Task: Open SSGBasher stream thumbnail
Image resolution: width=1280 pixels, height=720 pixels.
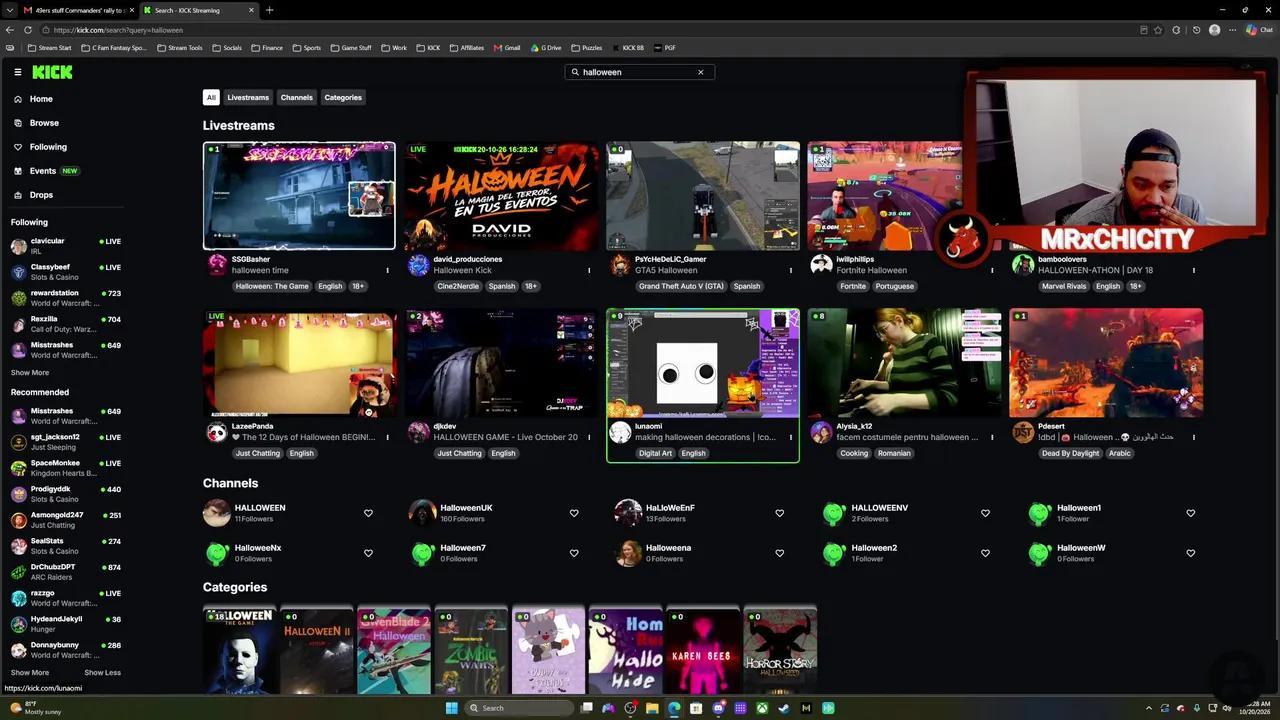Action: pos(299,195)
